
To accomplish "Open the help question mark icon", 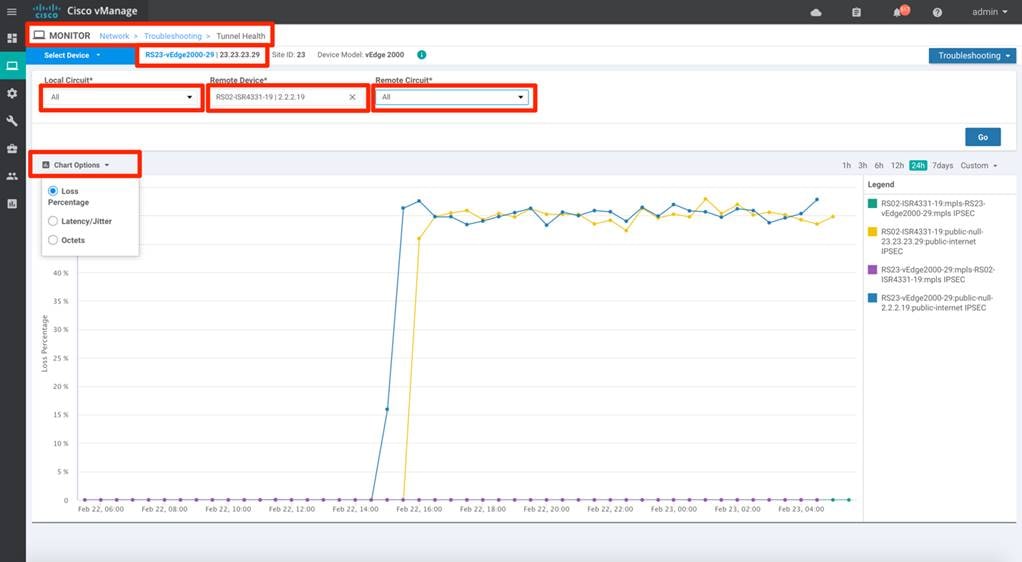I will 937,12.
